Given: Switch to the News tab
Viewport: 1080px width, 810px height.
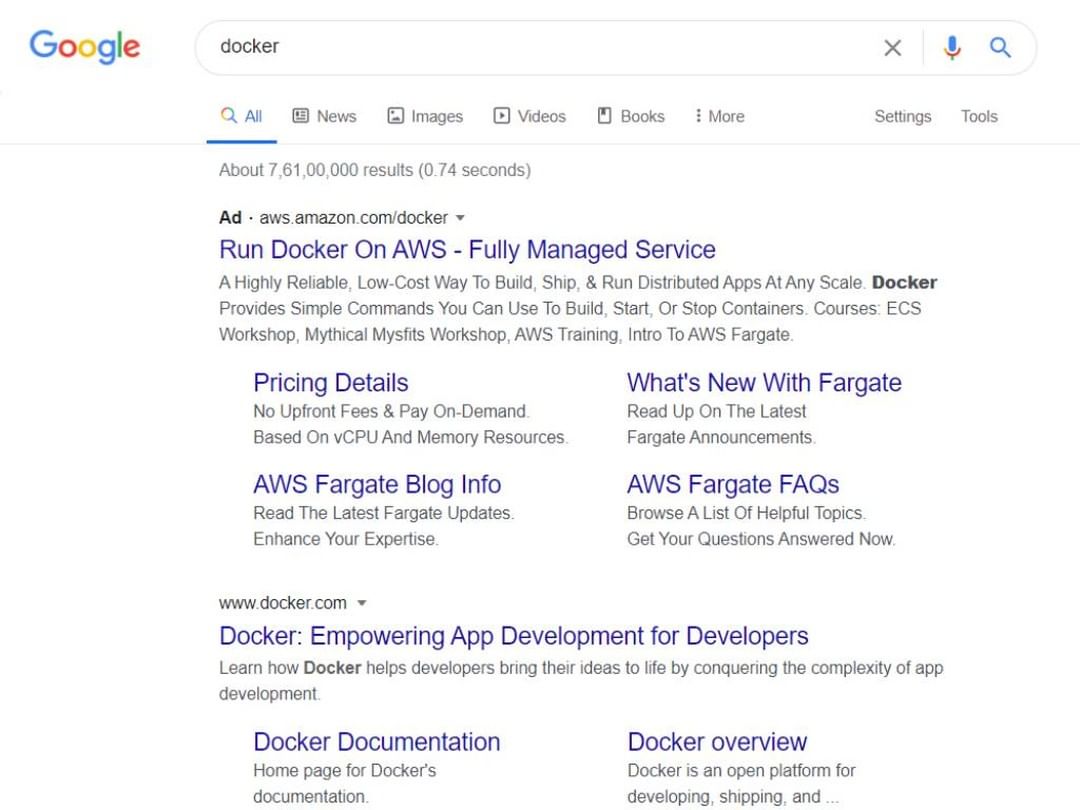Looking at the screenshot, I should tap(324, 116).
